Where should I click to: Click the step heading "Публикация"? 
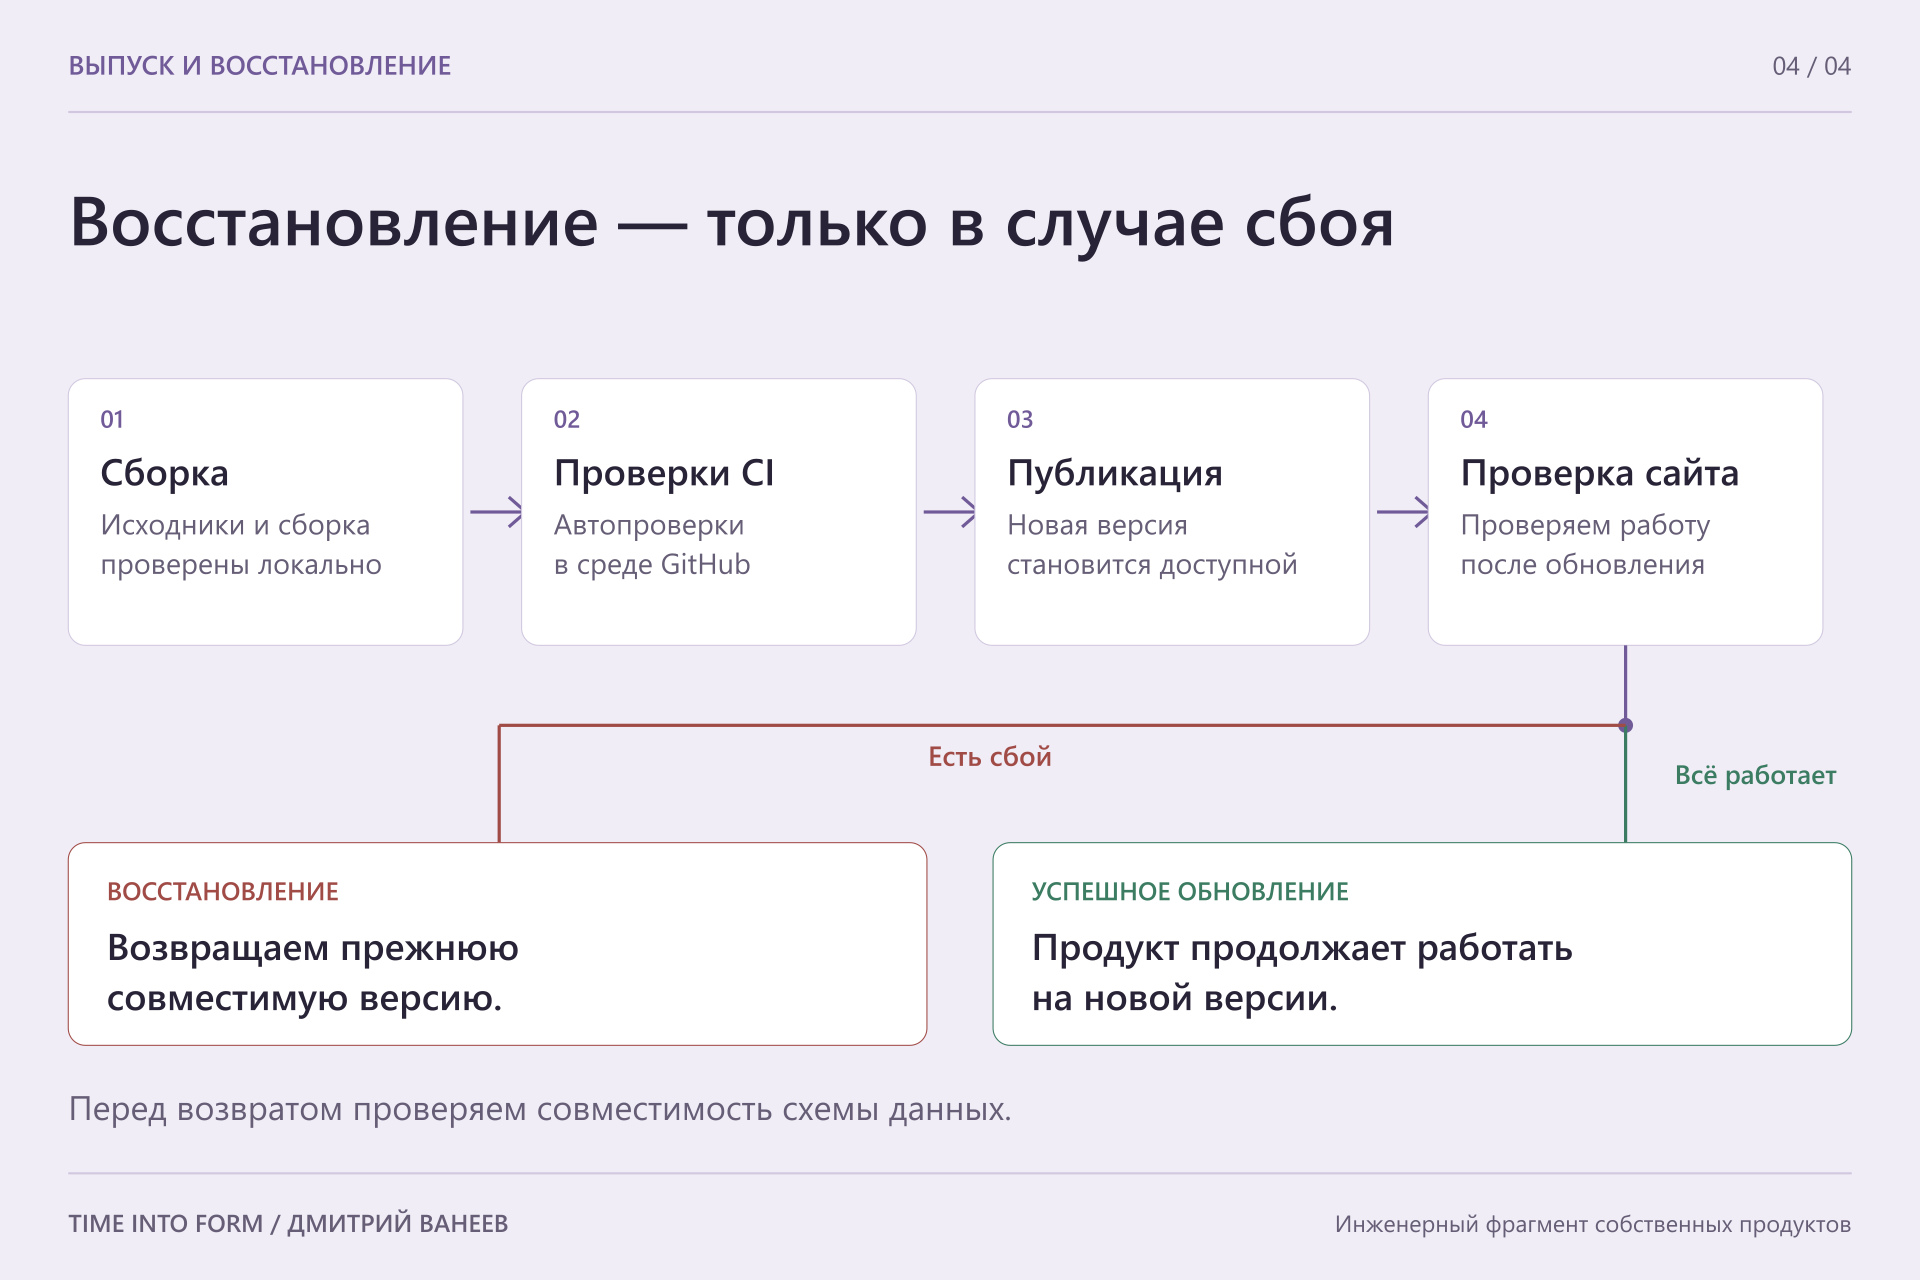[1115, 473]
